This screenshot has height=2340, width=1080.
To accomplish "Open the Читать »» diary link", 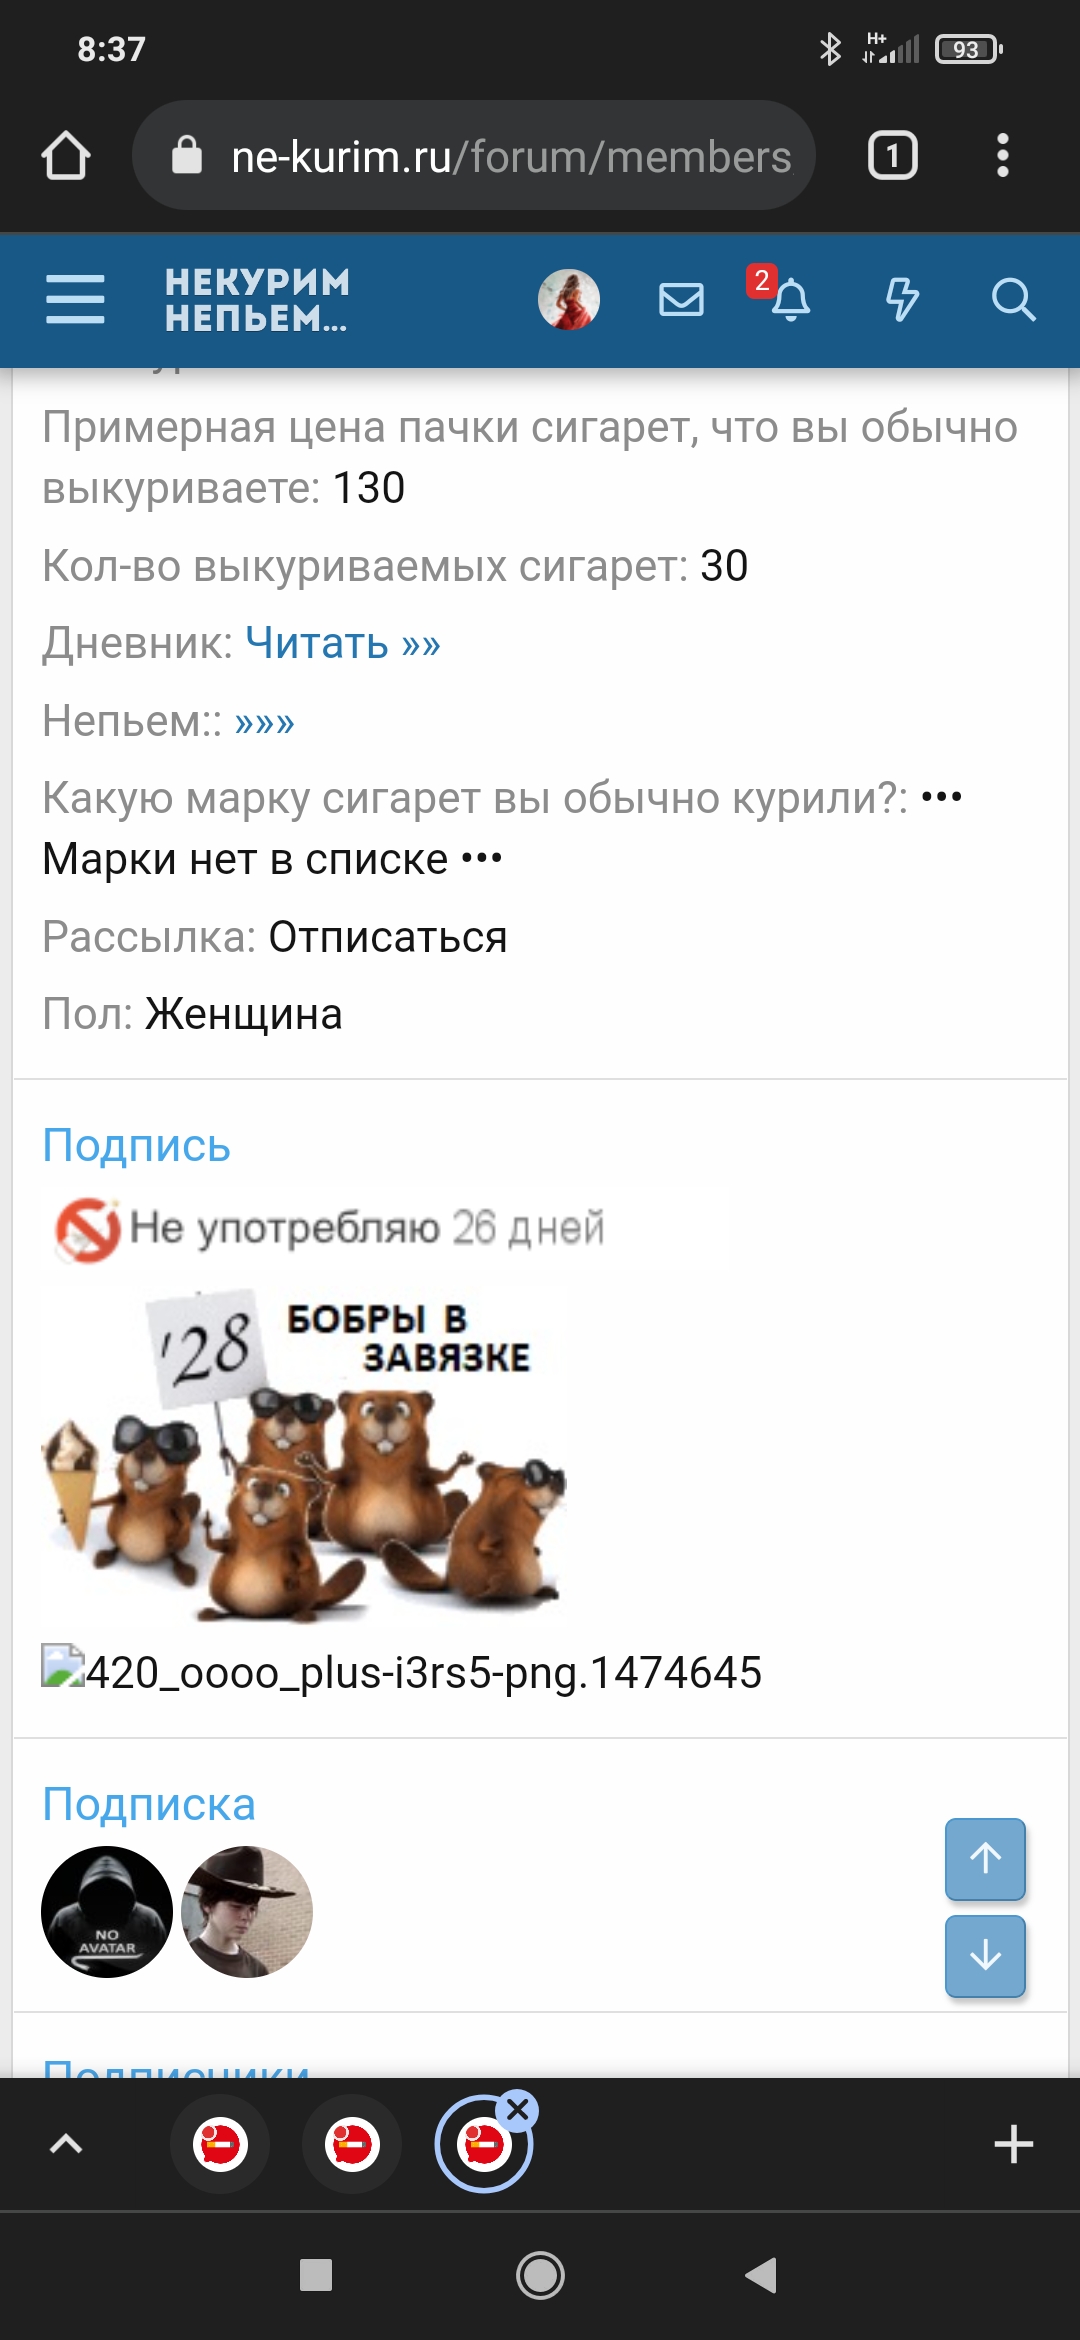I will (x=343, y=643).
